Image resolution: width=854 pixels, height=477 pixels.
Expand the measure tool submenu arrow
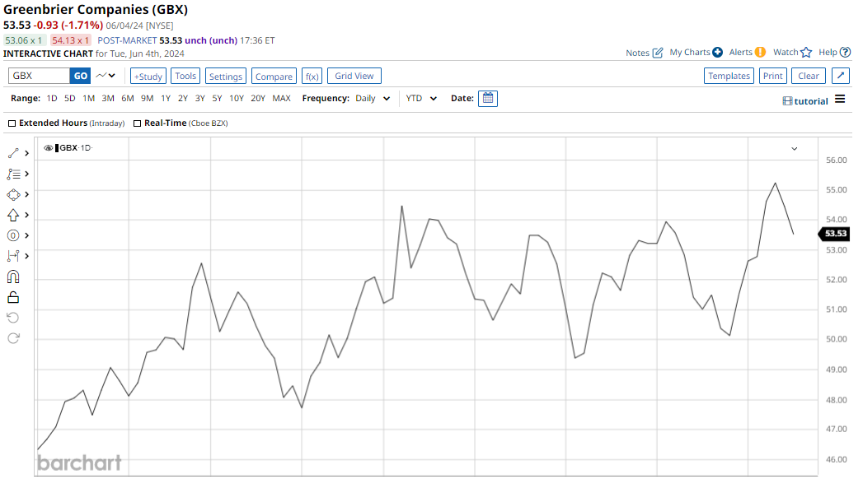27,256
